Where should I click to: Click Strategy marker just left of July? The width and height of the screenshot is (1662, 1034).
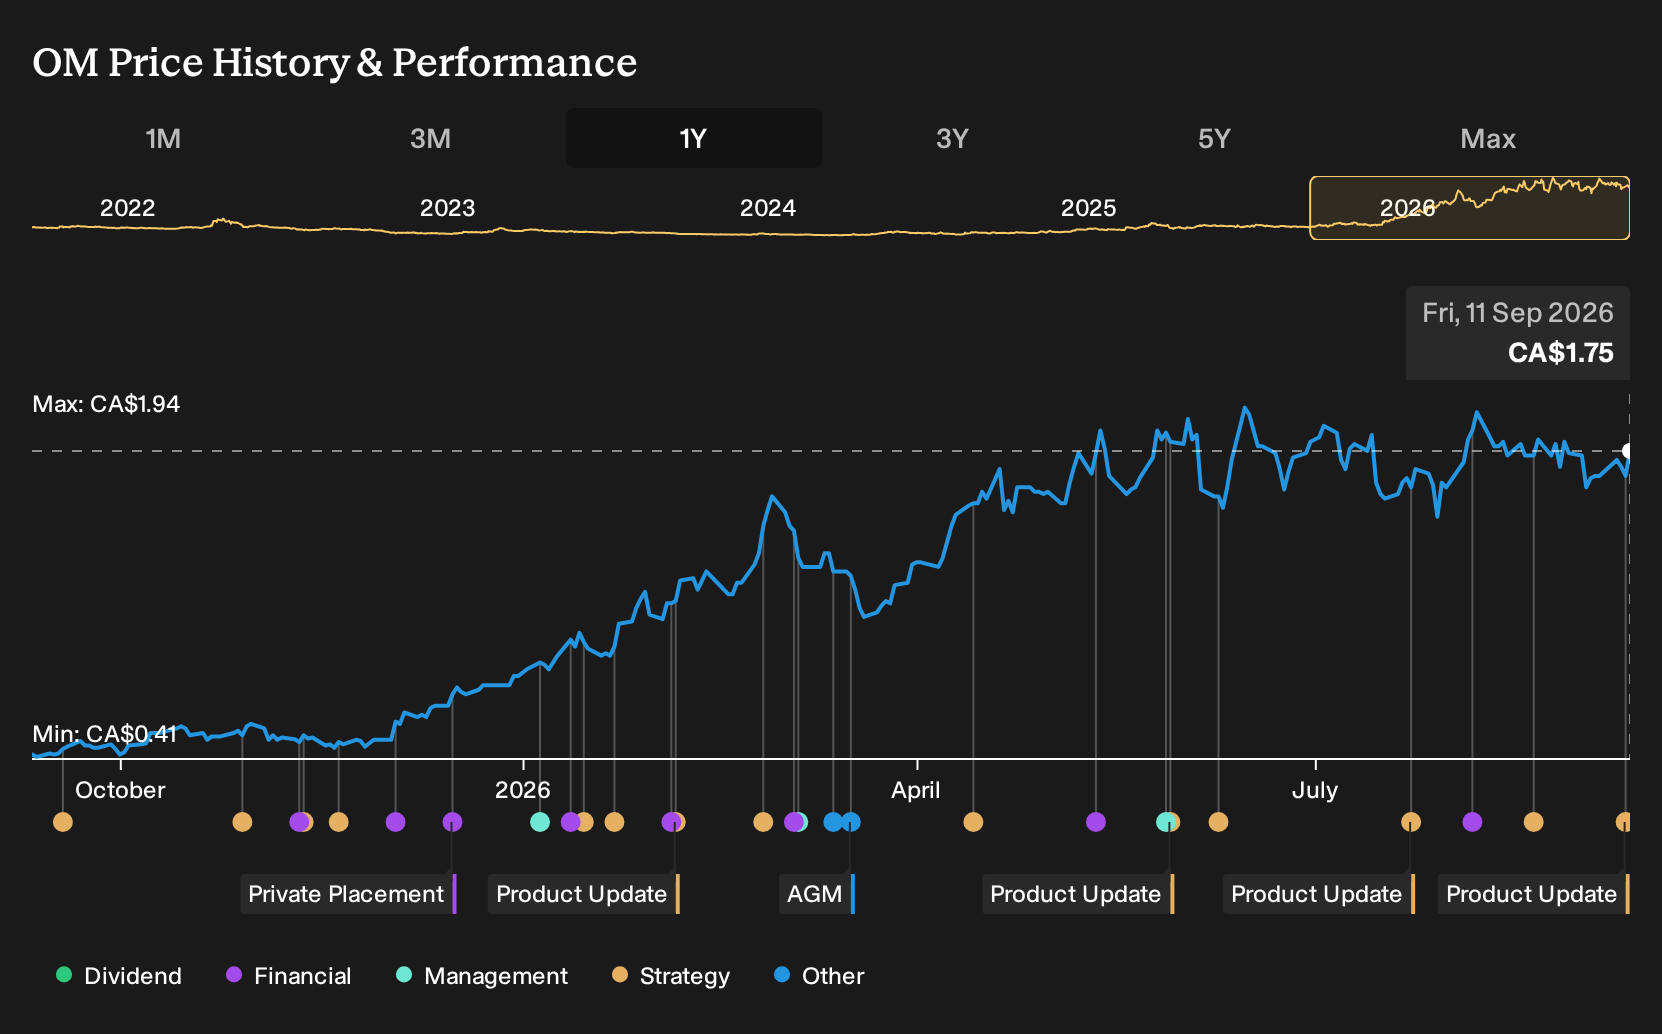[1218, 822]
